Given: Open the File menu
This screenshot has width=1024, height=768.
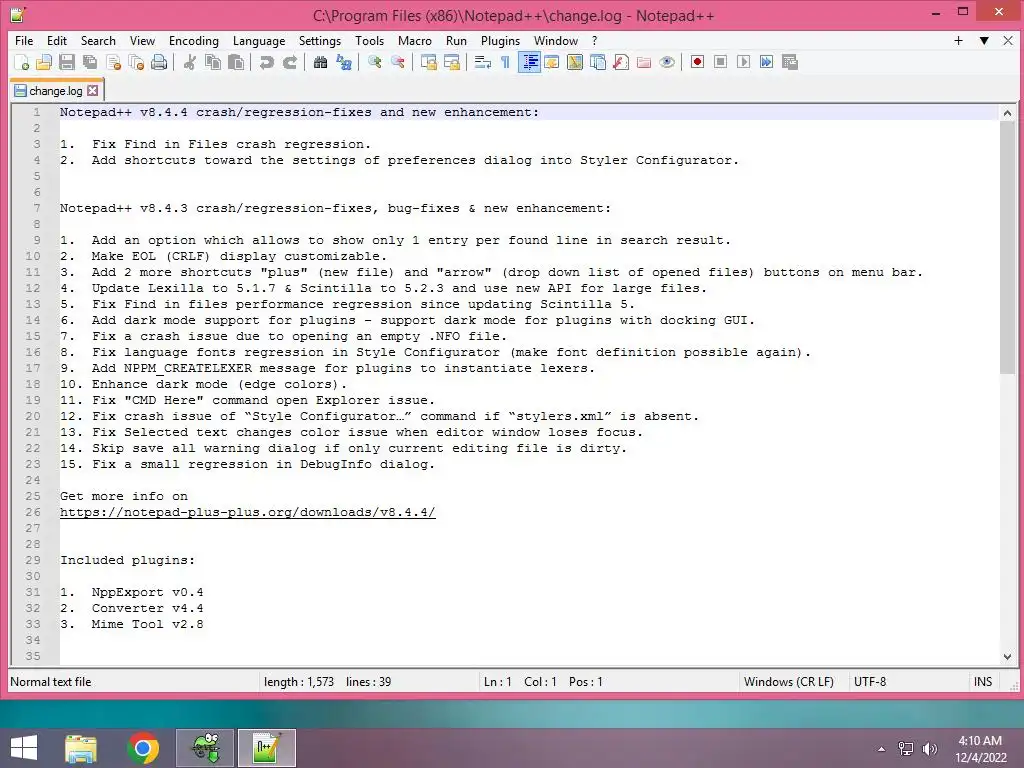Looking at the screenshot, I should 24,40.
